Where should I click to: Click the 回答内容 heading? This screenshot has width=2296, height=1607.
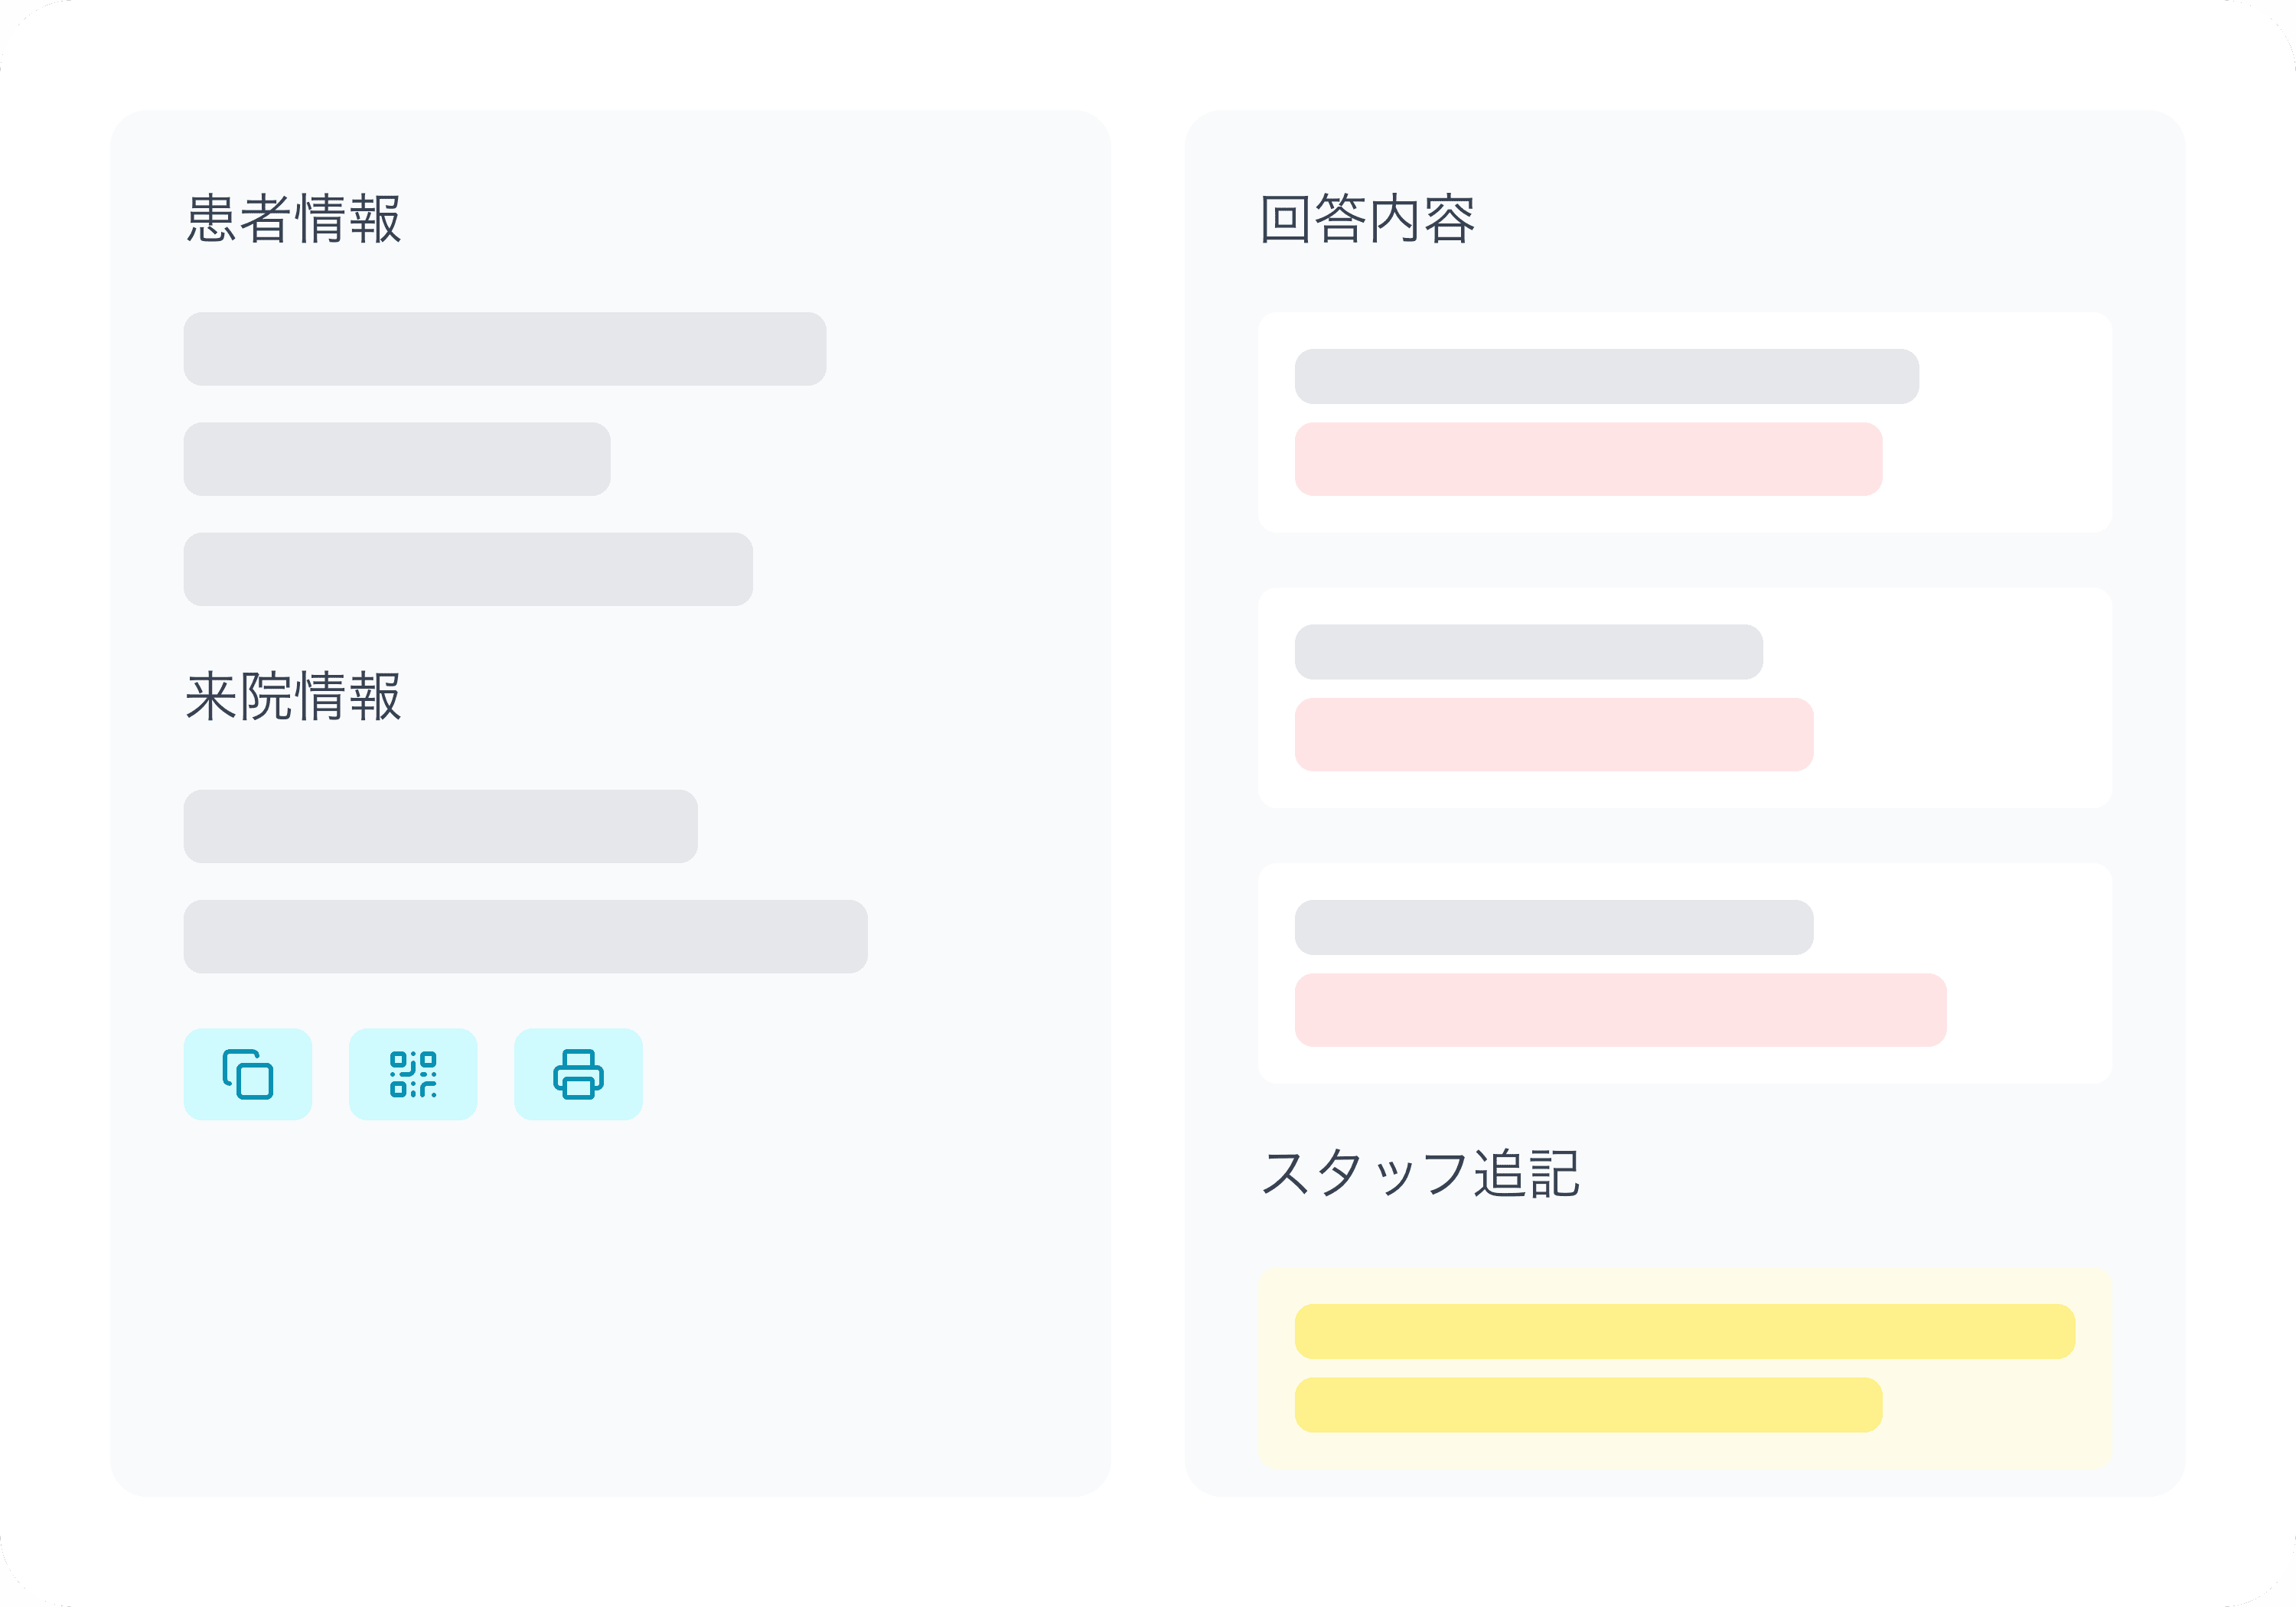1367,219
